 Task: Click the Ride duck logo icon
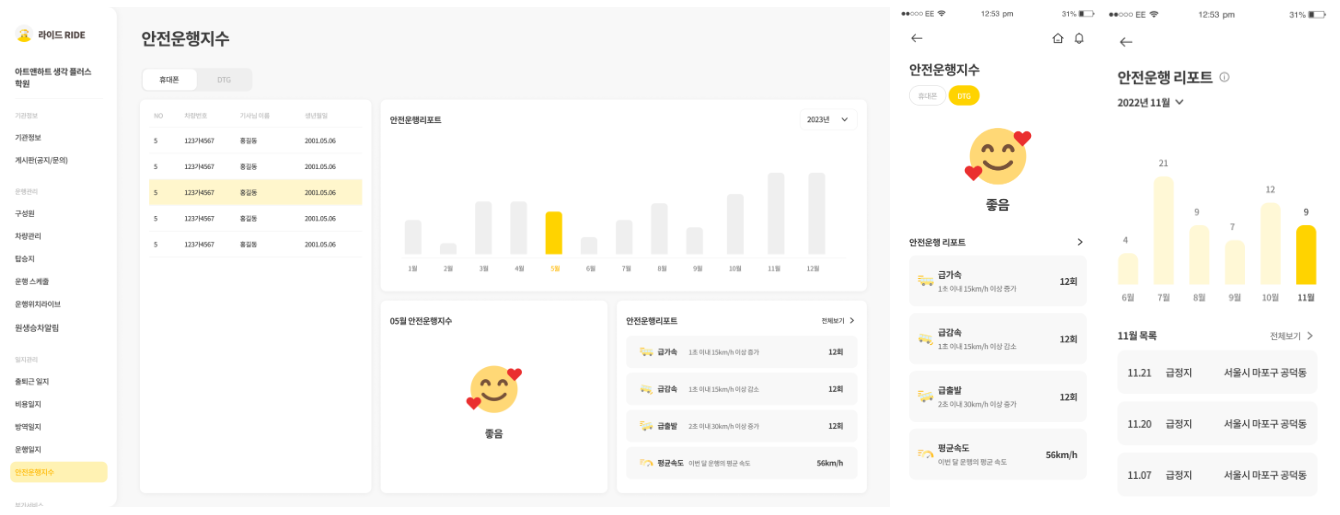(24, 35)
